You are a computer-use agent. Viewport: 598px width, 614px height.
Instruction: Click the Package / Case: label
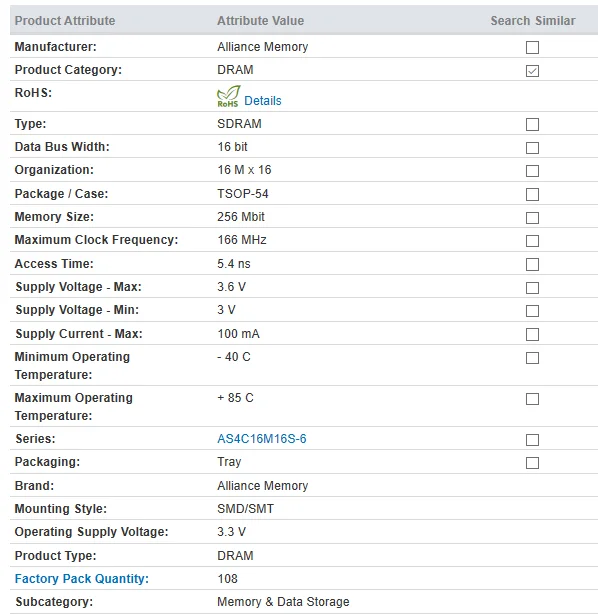61,194
